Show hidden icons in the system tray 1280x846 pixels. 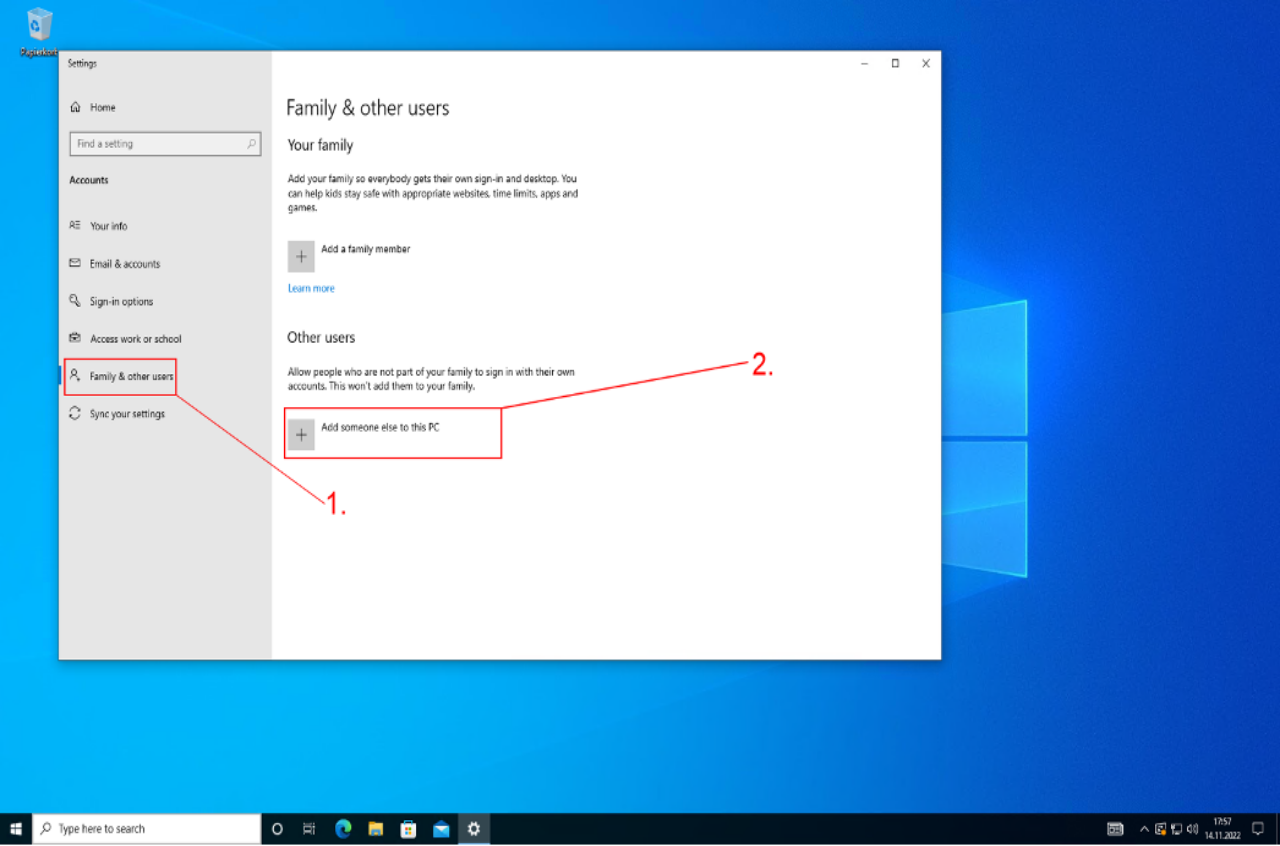(x=1144, y=829)
